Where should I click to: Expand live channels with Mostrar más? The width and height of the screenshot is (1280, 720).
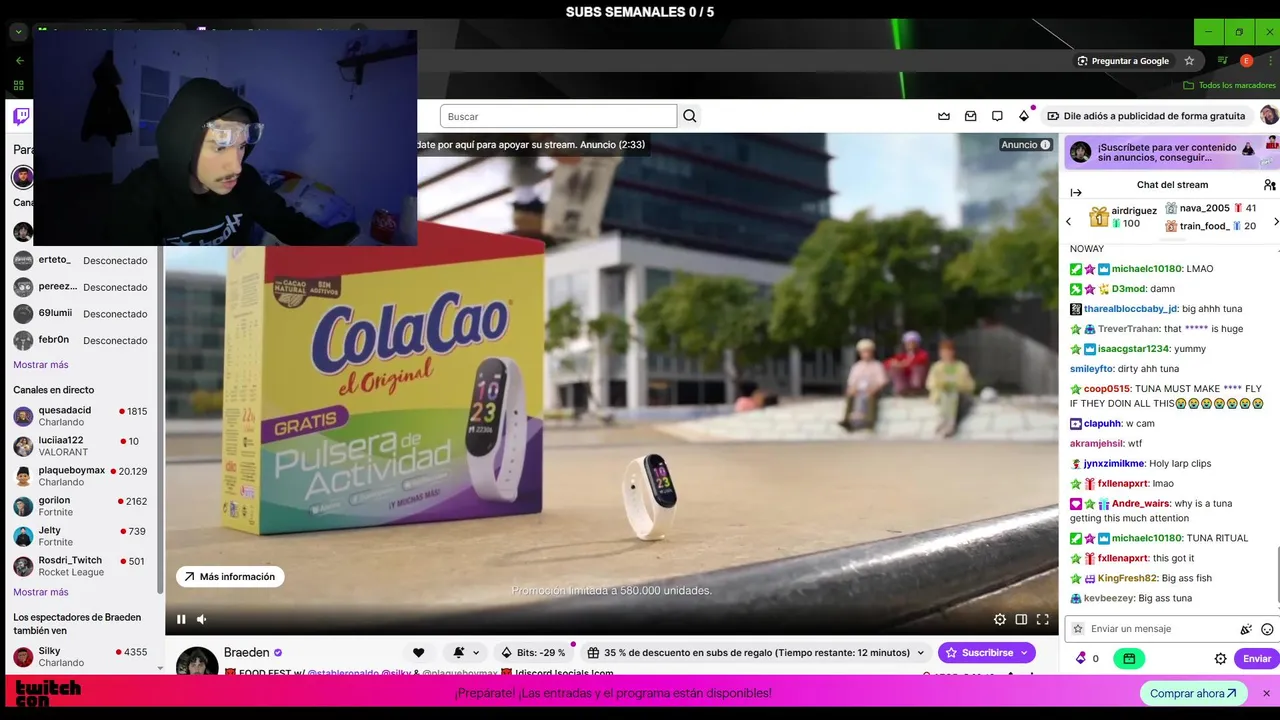point(41,592)
